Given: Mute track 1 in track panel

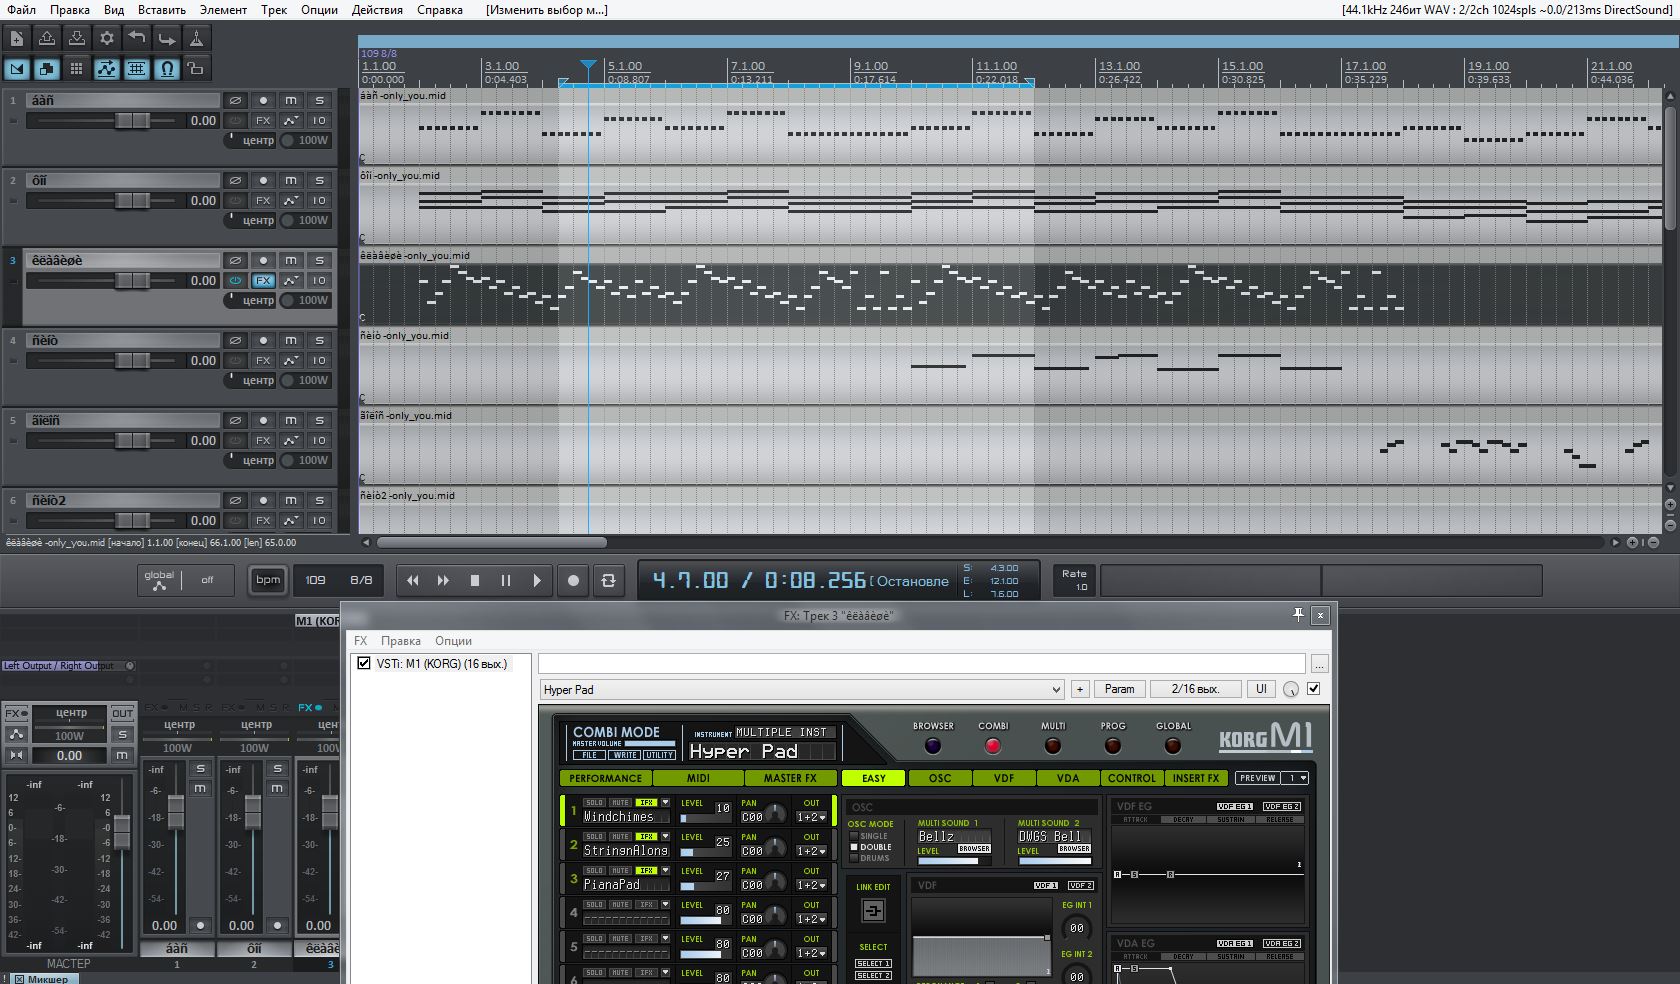Looking at the screenshot, I should [291, 100].
